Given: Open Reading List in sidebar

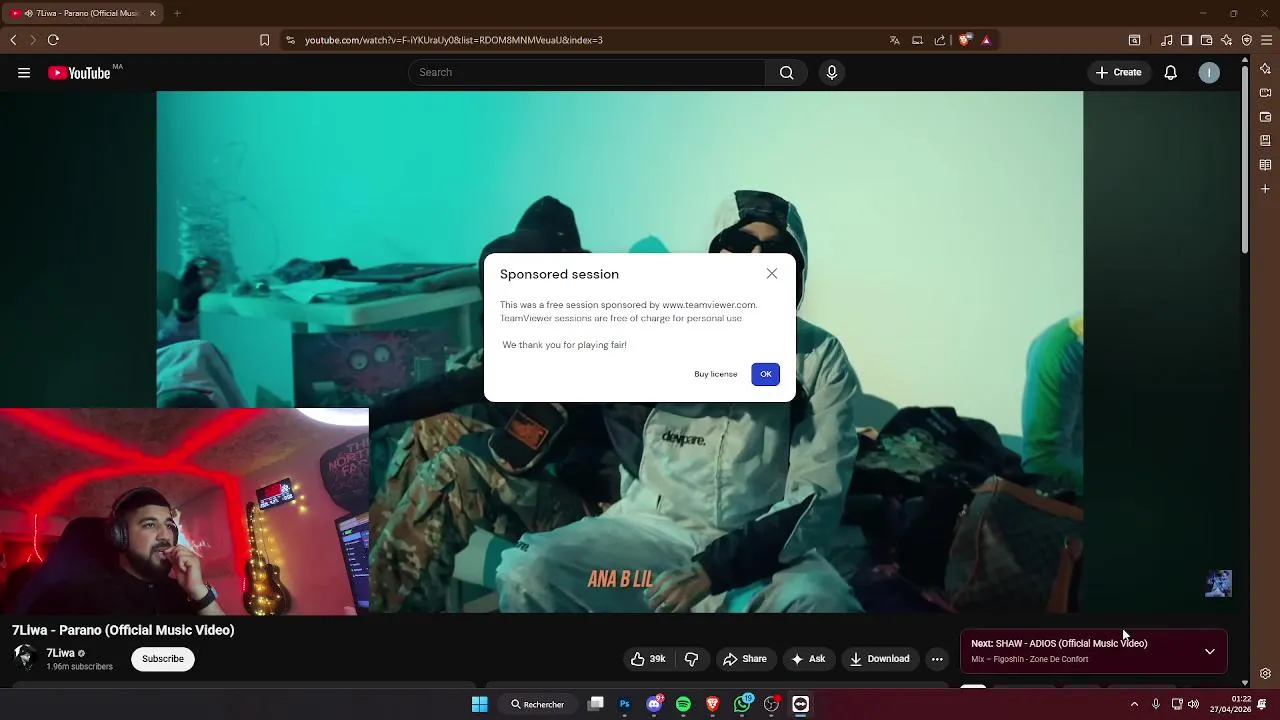Looking at the screenshot, I should 1265,165.
